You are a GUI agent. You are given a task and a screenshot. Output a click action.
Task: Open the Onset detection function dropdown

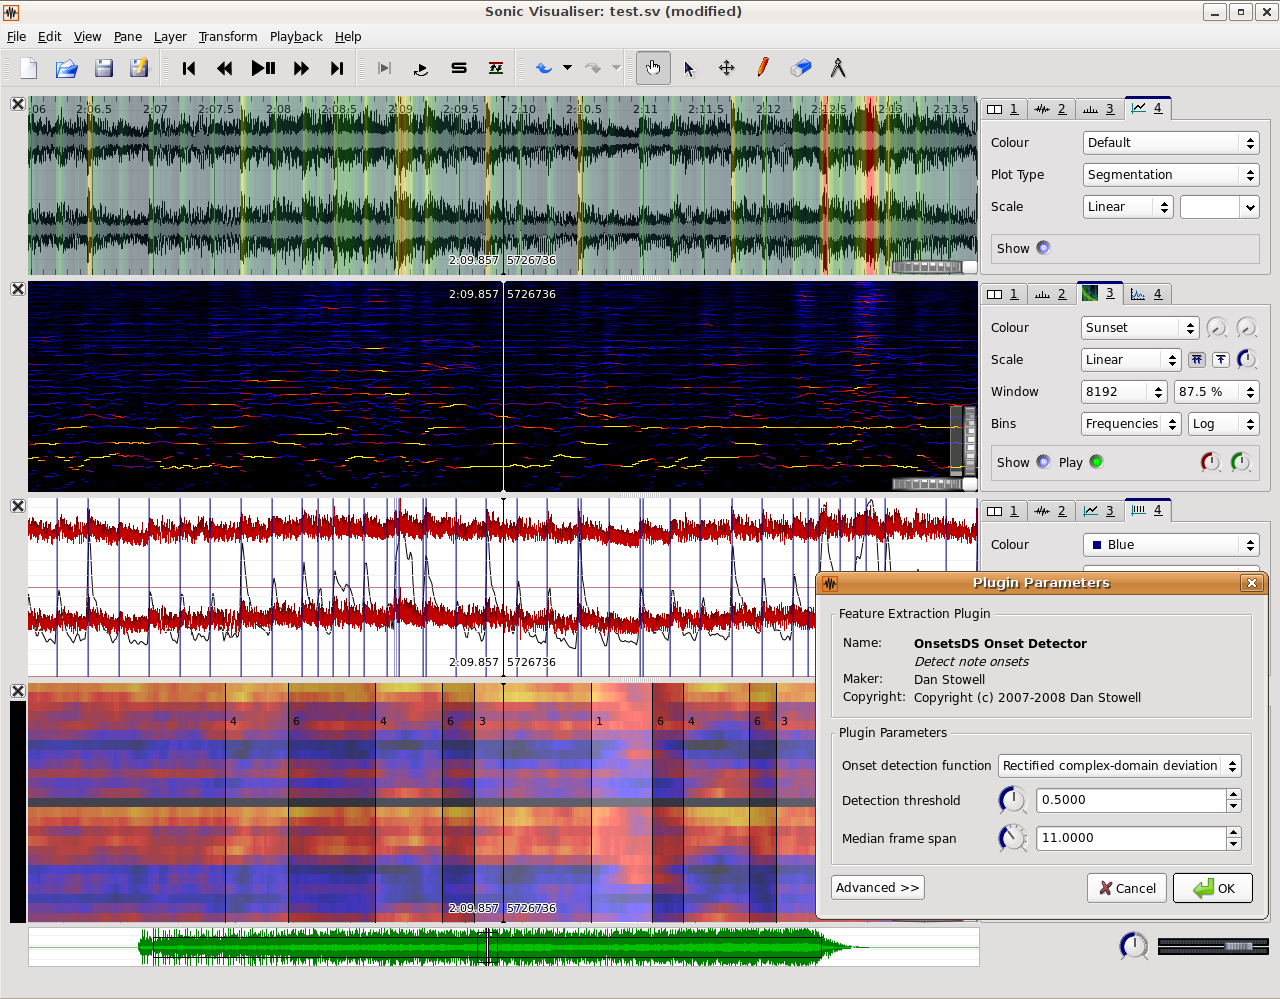1119,766
